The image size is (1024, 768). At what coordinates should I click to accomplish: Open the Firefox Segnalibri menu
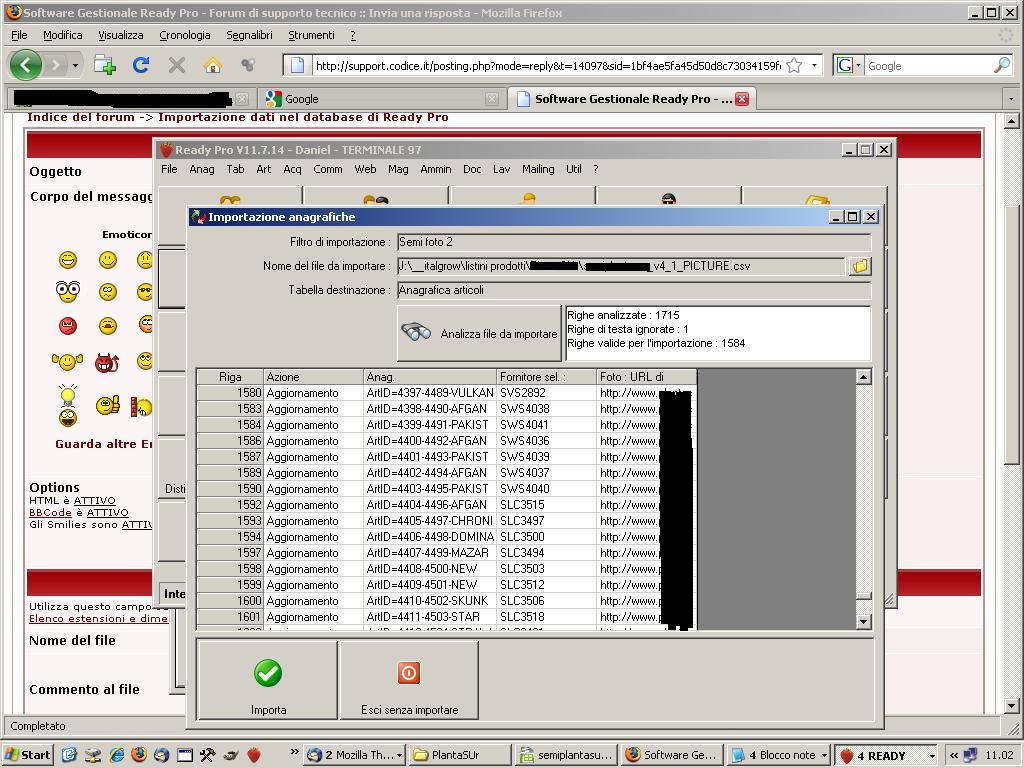point(249,35)
